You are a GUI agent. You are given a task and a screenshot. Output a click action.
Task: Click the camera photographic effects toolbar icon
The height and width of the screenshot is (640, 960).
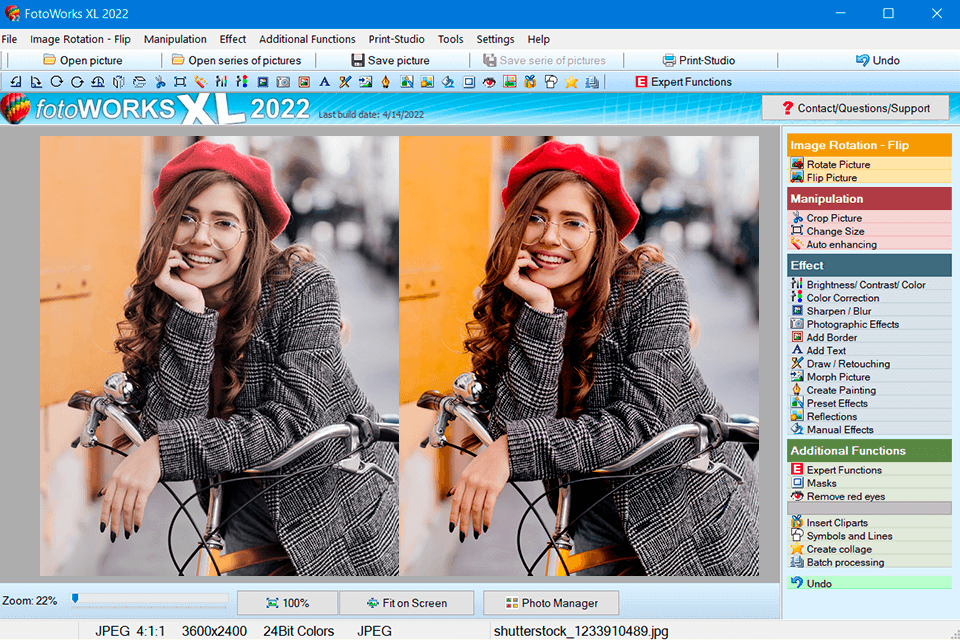click(x=282, y=82)
